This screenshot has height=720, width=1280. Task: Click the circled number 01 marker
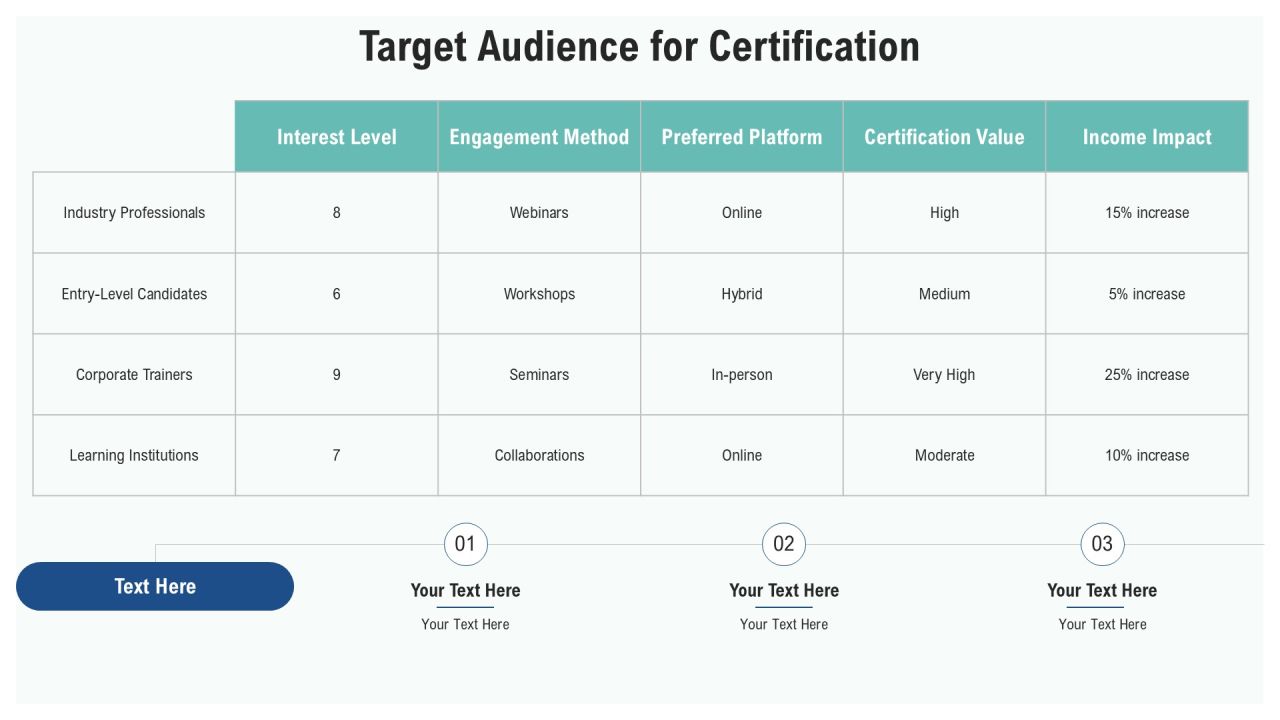tap(466, 544)
